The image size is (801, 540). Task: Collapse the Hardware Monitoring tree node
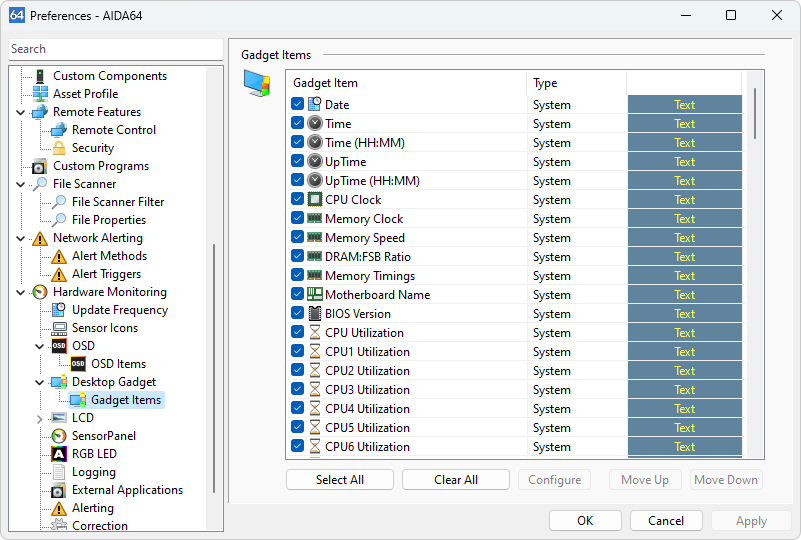pos(21,292)
